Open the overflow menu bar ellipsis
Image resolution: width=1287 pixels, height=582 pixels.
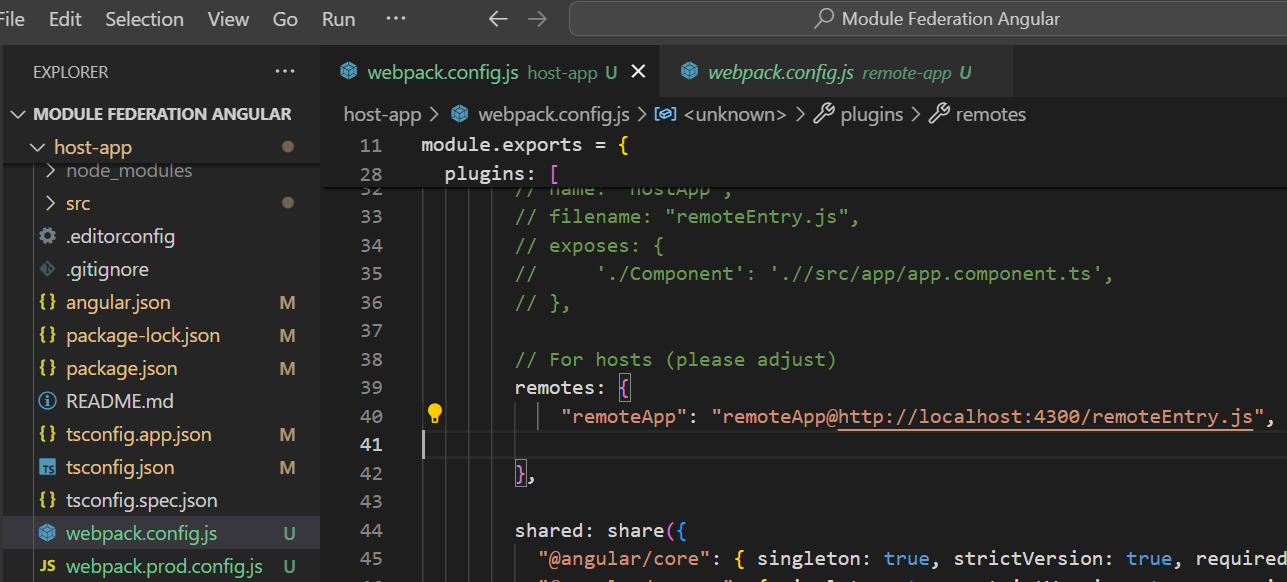tap(396, 19)
